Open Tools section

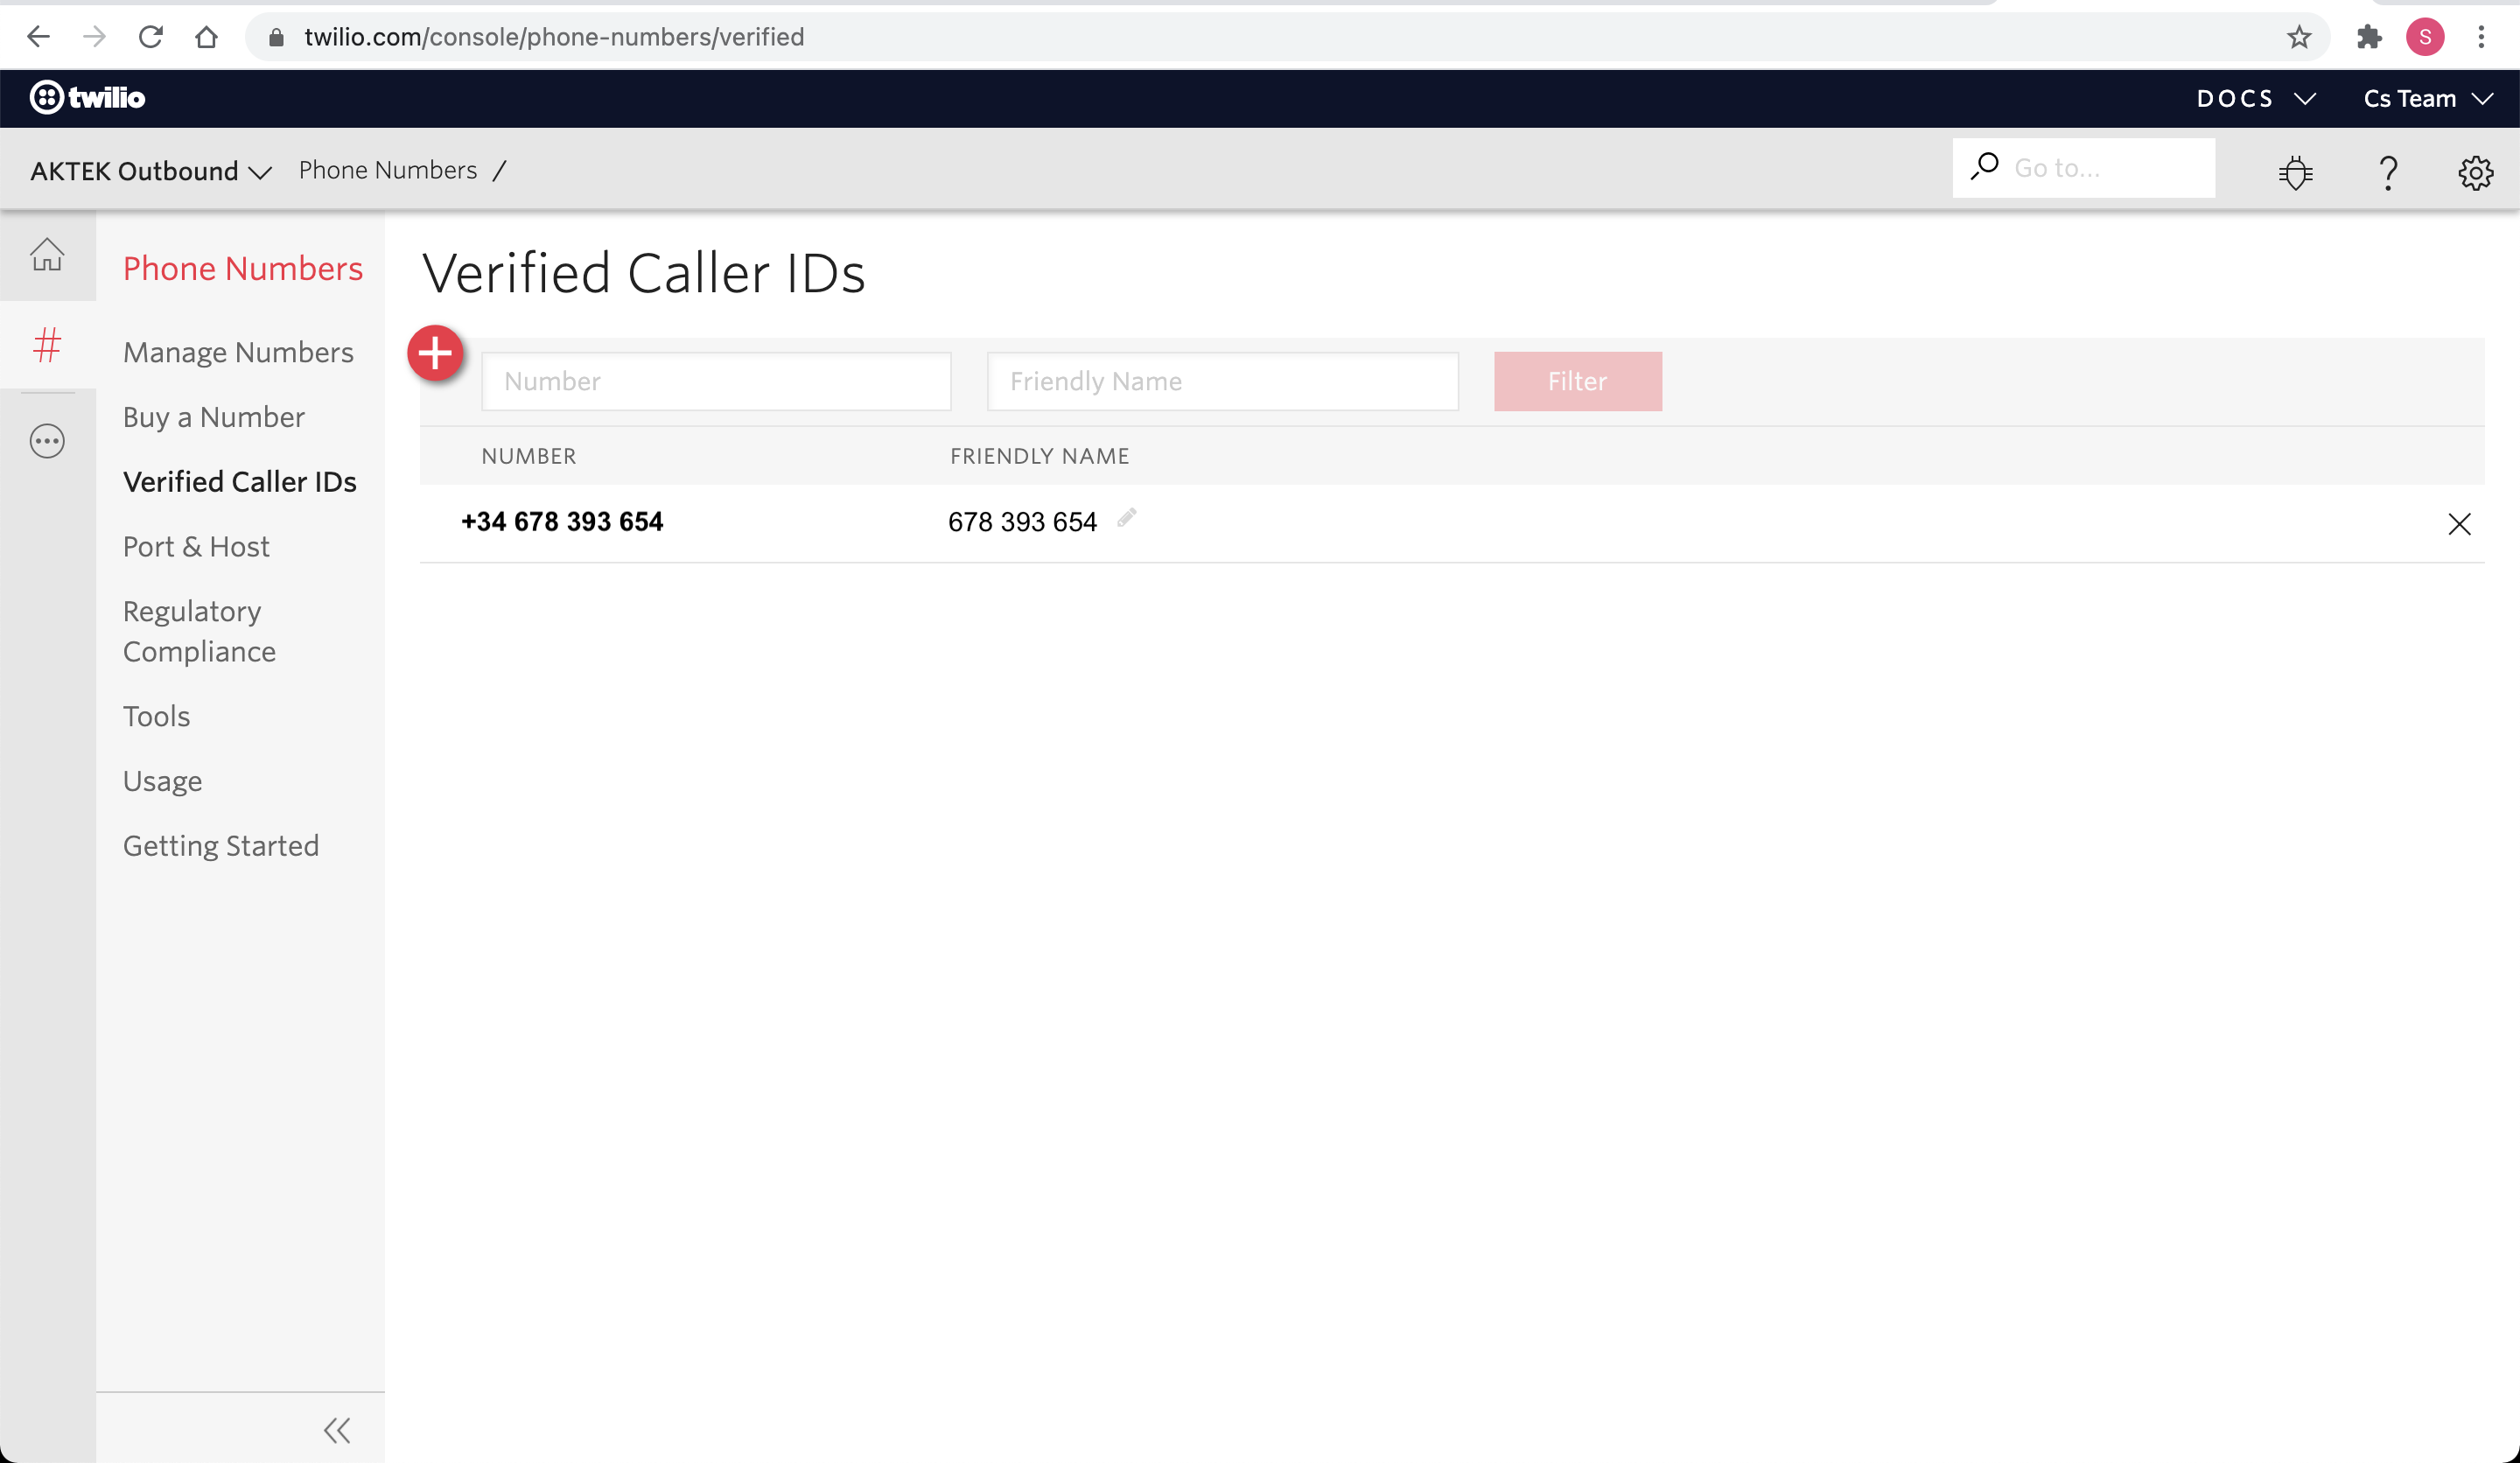[x=156, y=716]
